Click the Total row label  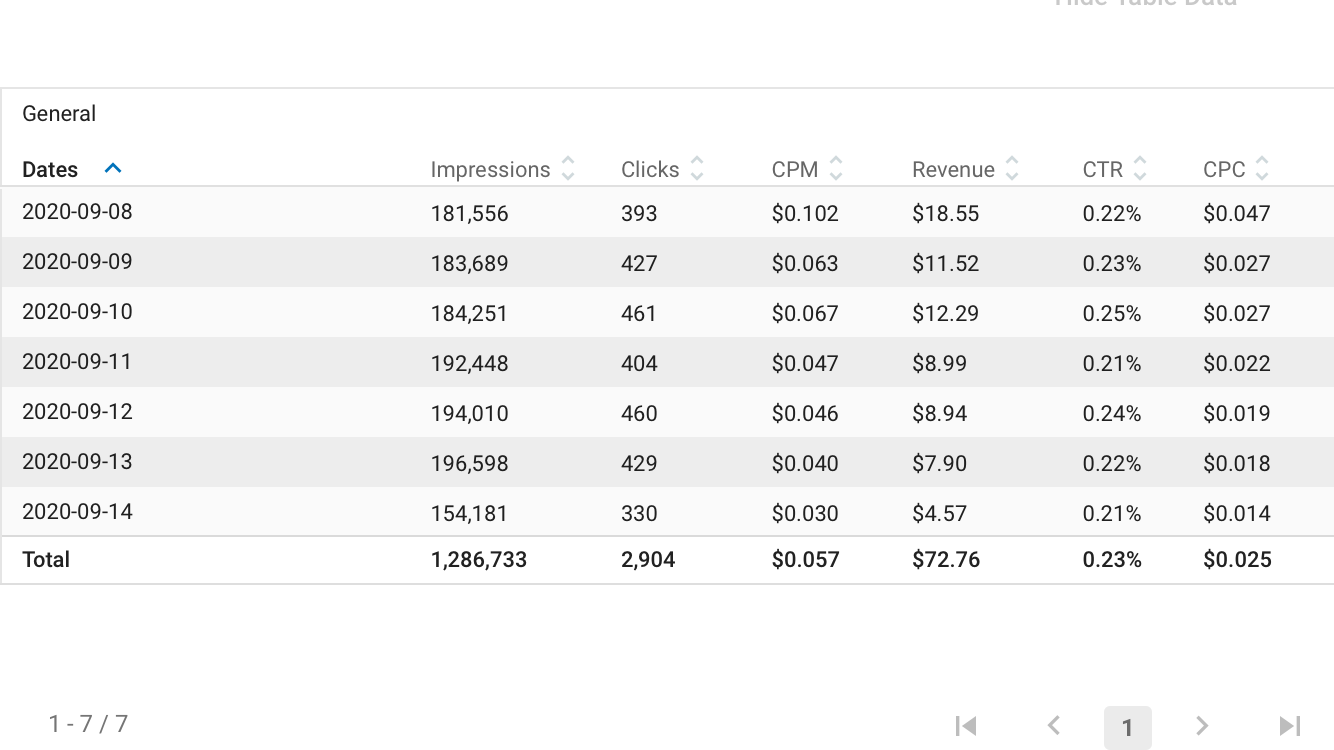(46, 560)
